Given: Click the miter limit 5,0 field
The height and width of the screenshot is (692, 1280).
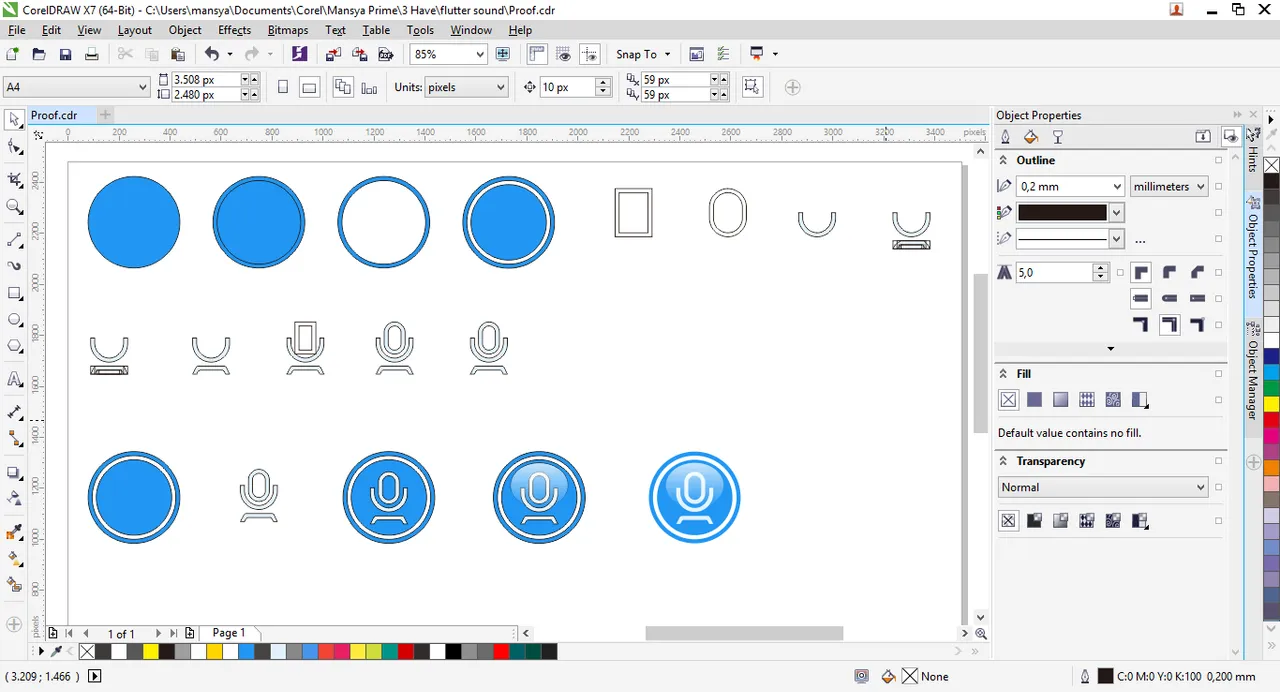Looking at the screenshot, I should (1056, 272).
